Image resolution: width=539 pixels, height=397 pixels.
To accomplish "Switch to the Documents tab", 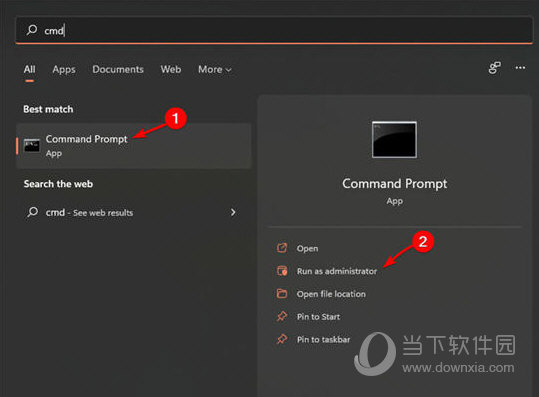I will click(118, 69).
